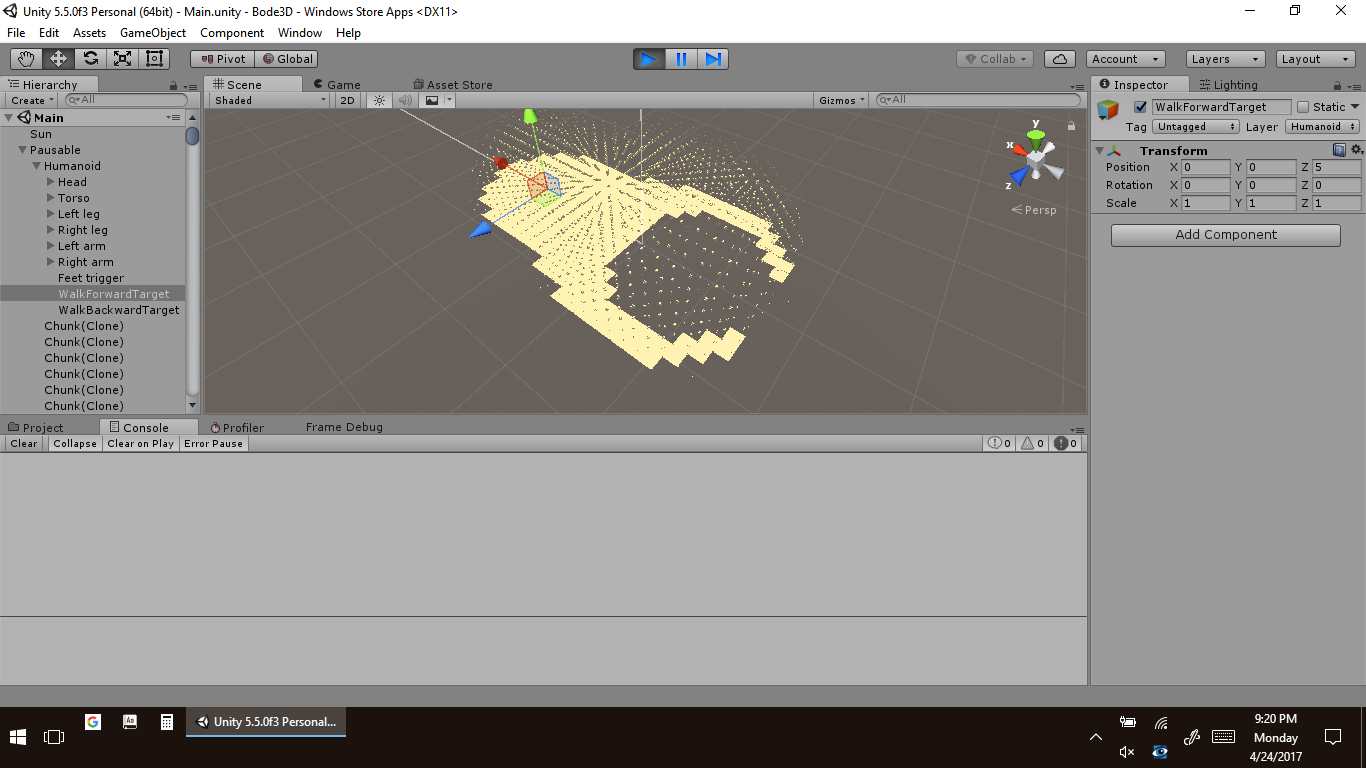Screen dimensions: 1366x768
Task: Select the Rect Transform tool
Action: coord(154,59)
